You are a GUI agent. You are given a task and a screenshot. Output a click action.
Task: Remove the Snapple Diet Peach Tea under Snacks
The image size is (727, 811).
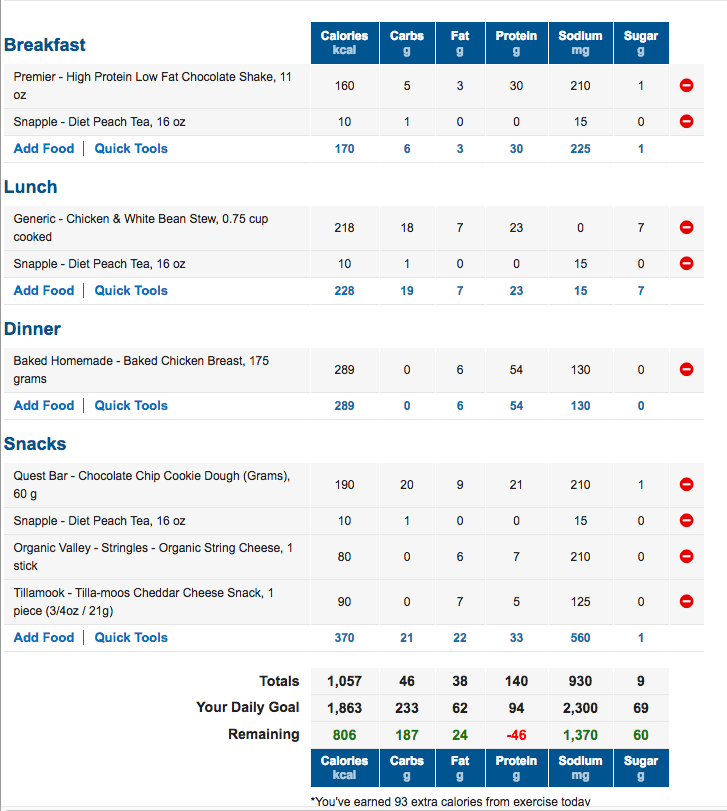tap(686, 520)
